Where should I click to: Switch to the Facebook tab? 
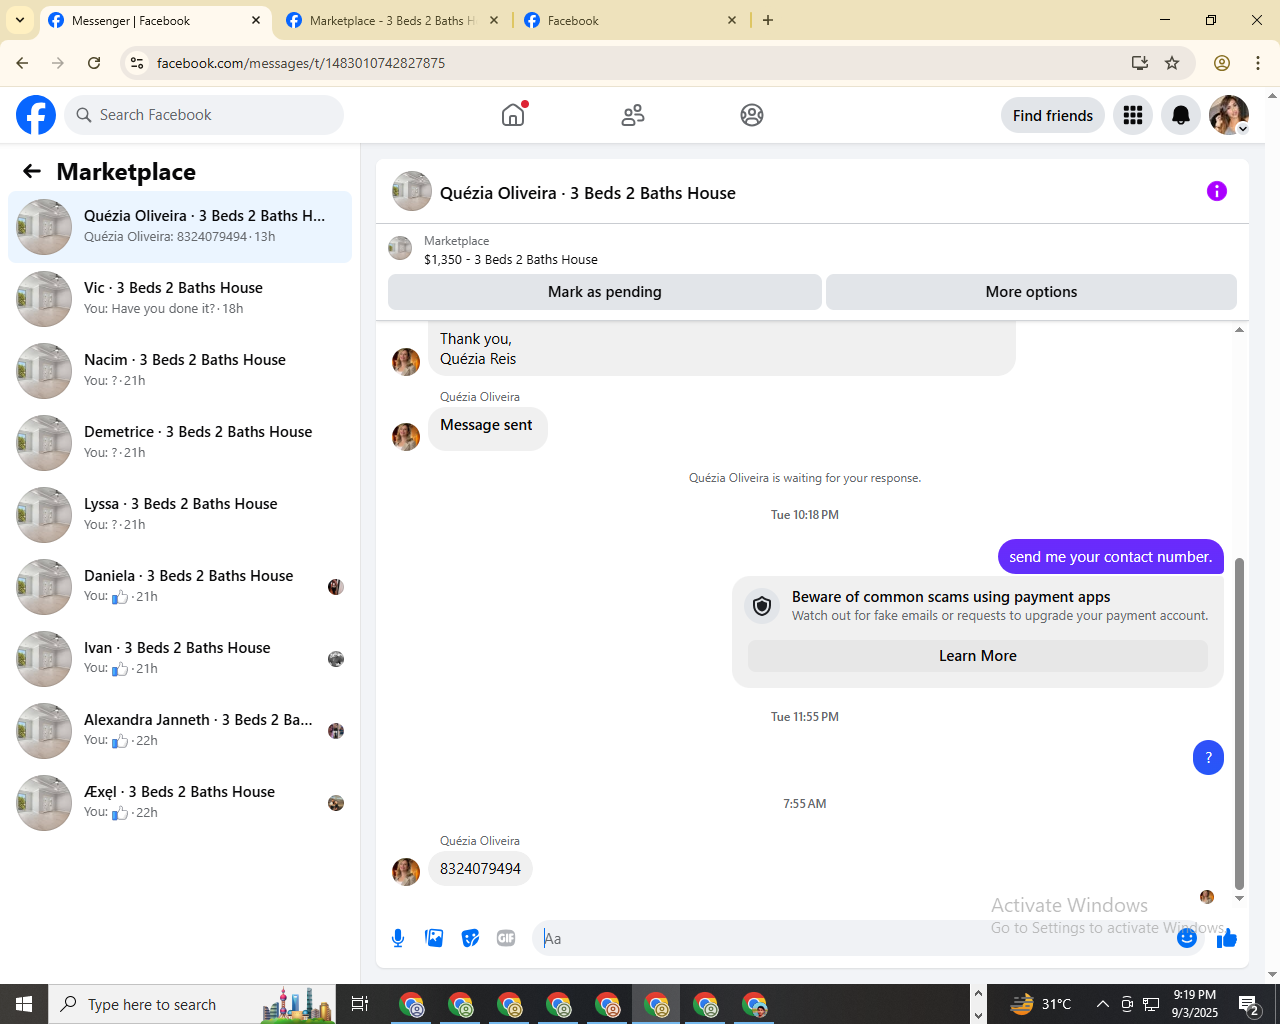(x=632, y=20)
